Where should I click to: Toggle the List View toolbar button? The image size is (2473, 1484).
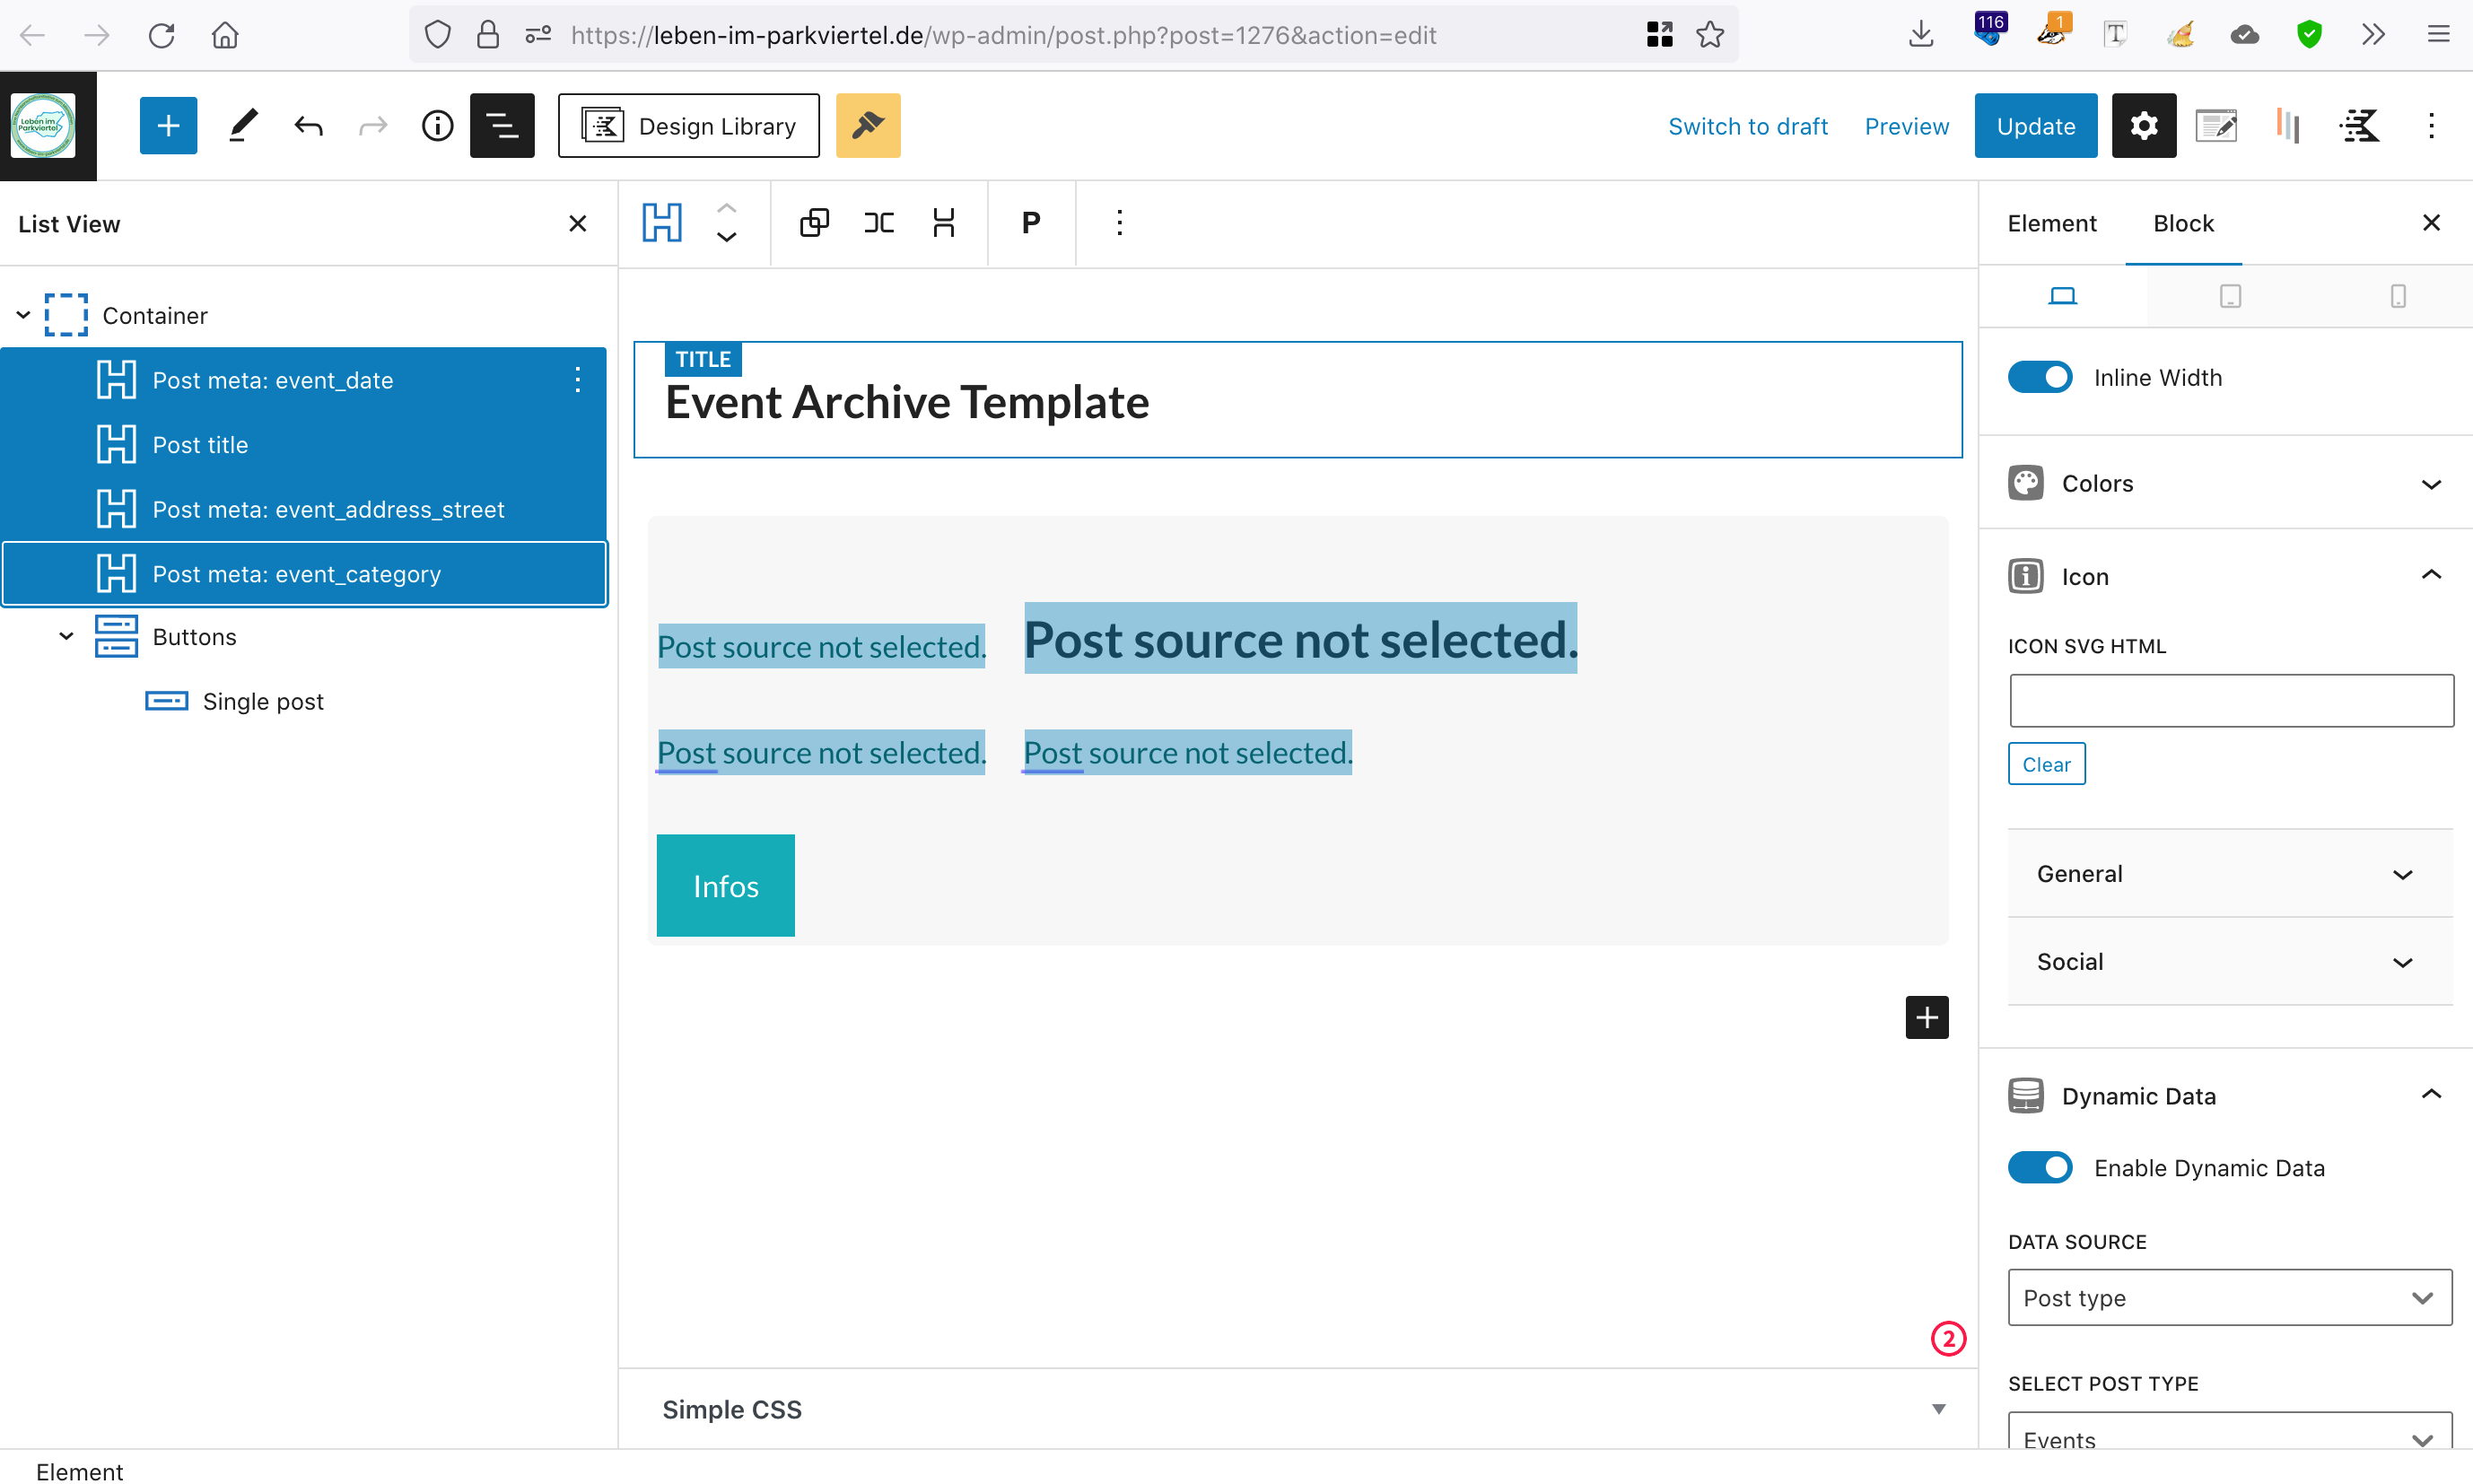[x=502, y=126]
